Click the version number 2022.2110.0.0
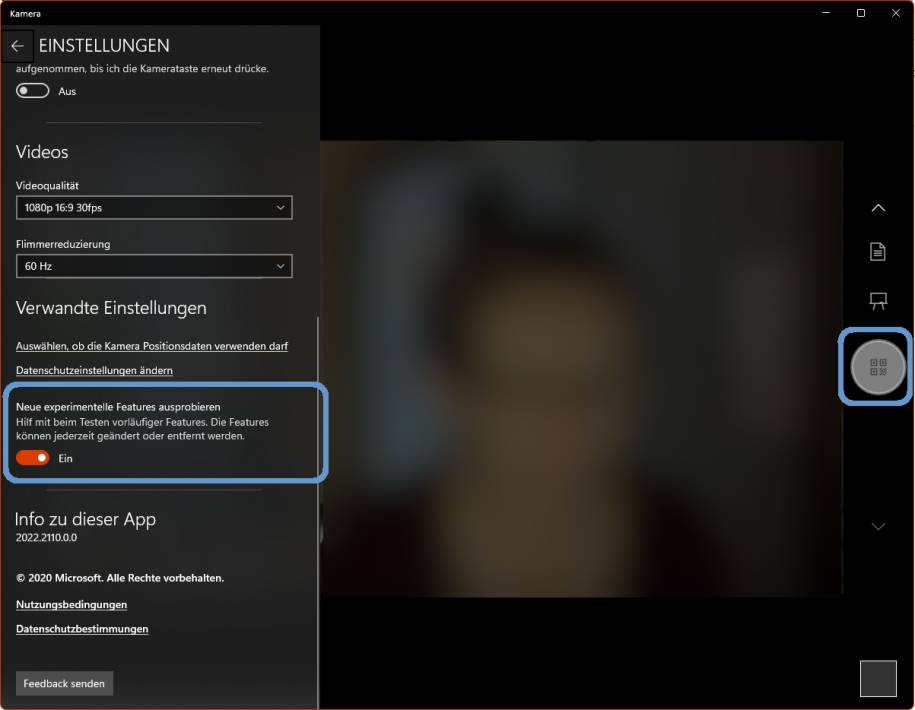 coord(46,537)
